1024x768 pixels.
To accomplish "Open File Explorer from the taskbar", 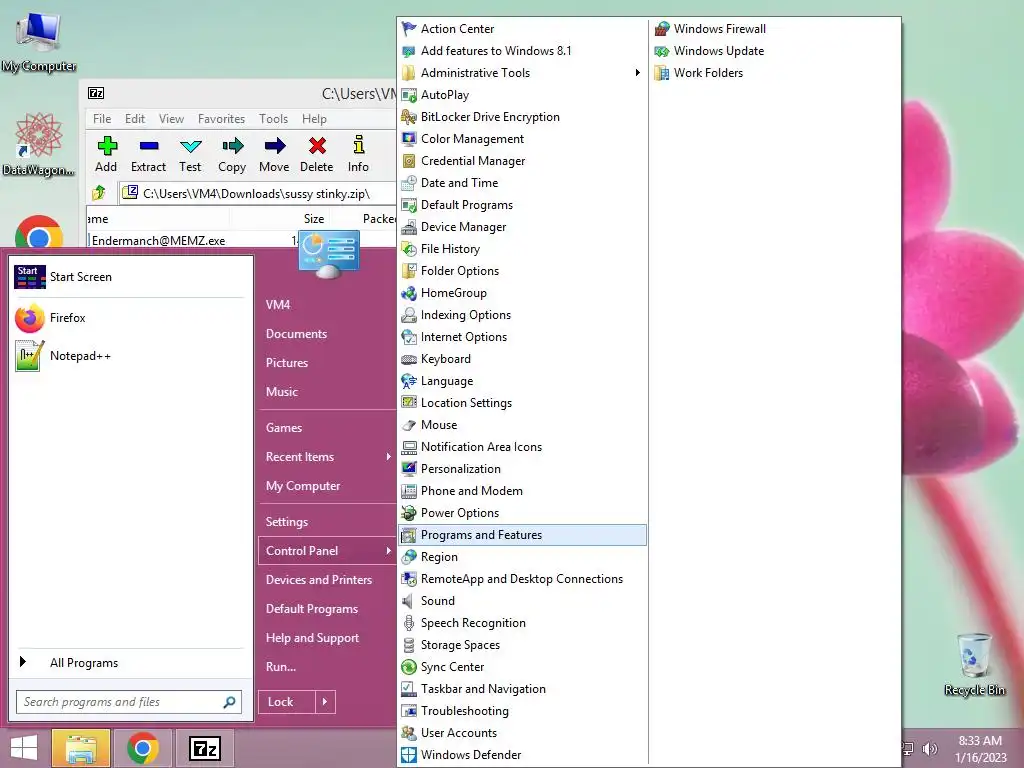I will coord(80,748).
